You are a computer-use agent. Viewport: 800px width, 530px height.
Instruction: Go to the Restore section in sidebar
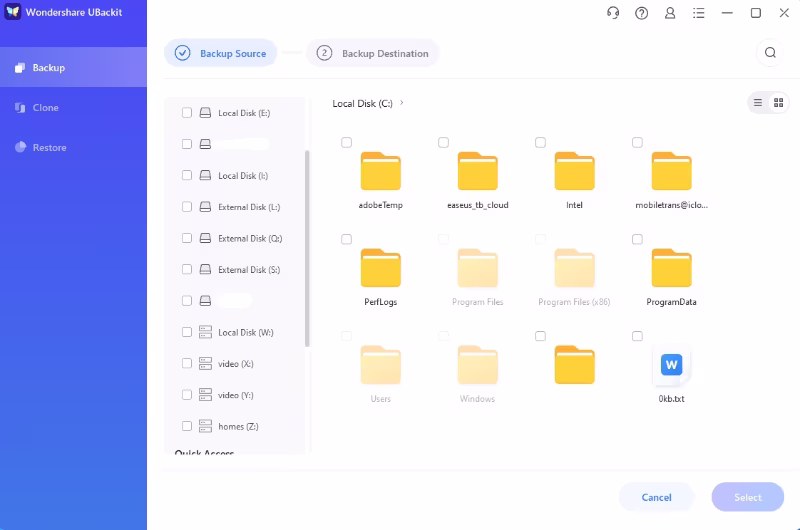tap(73, 147)
